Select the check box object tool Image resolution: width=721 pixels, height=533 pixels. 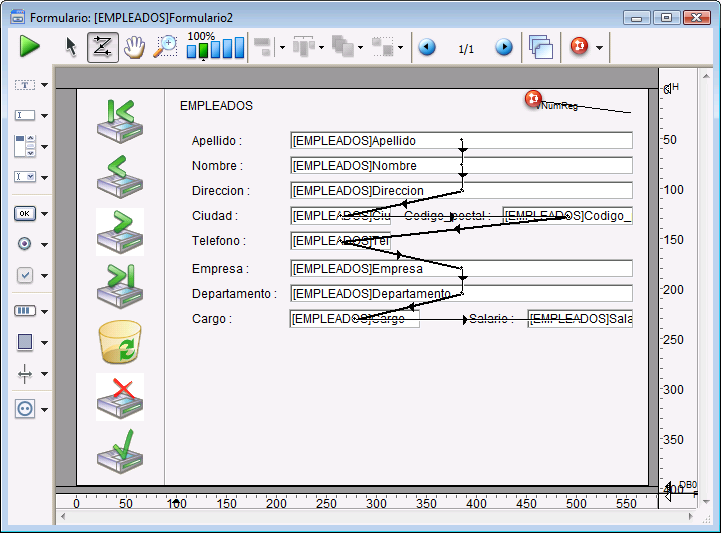(x=25, y=275)
